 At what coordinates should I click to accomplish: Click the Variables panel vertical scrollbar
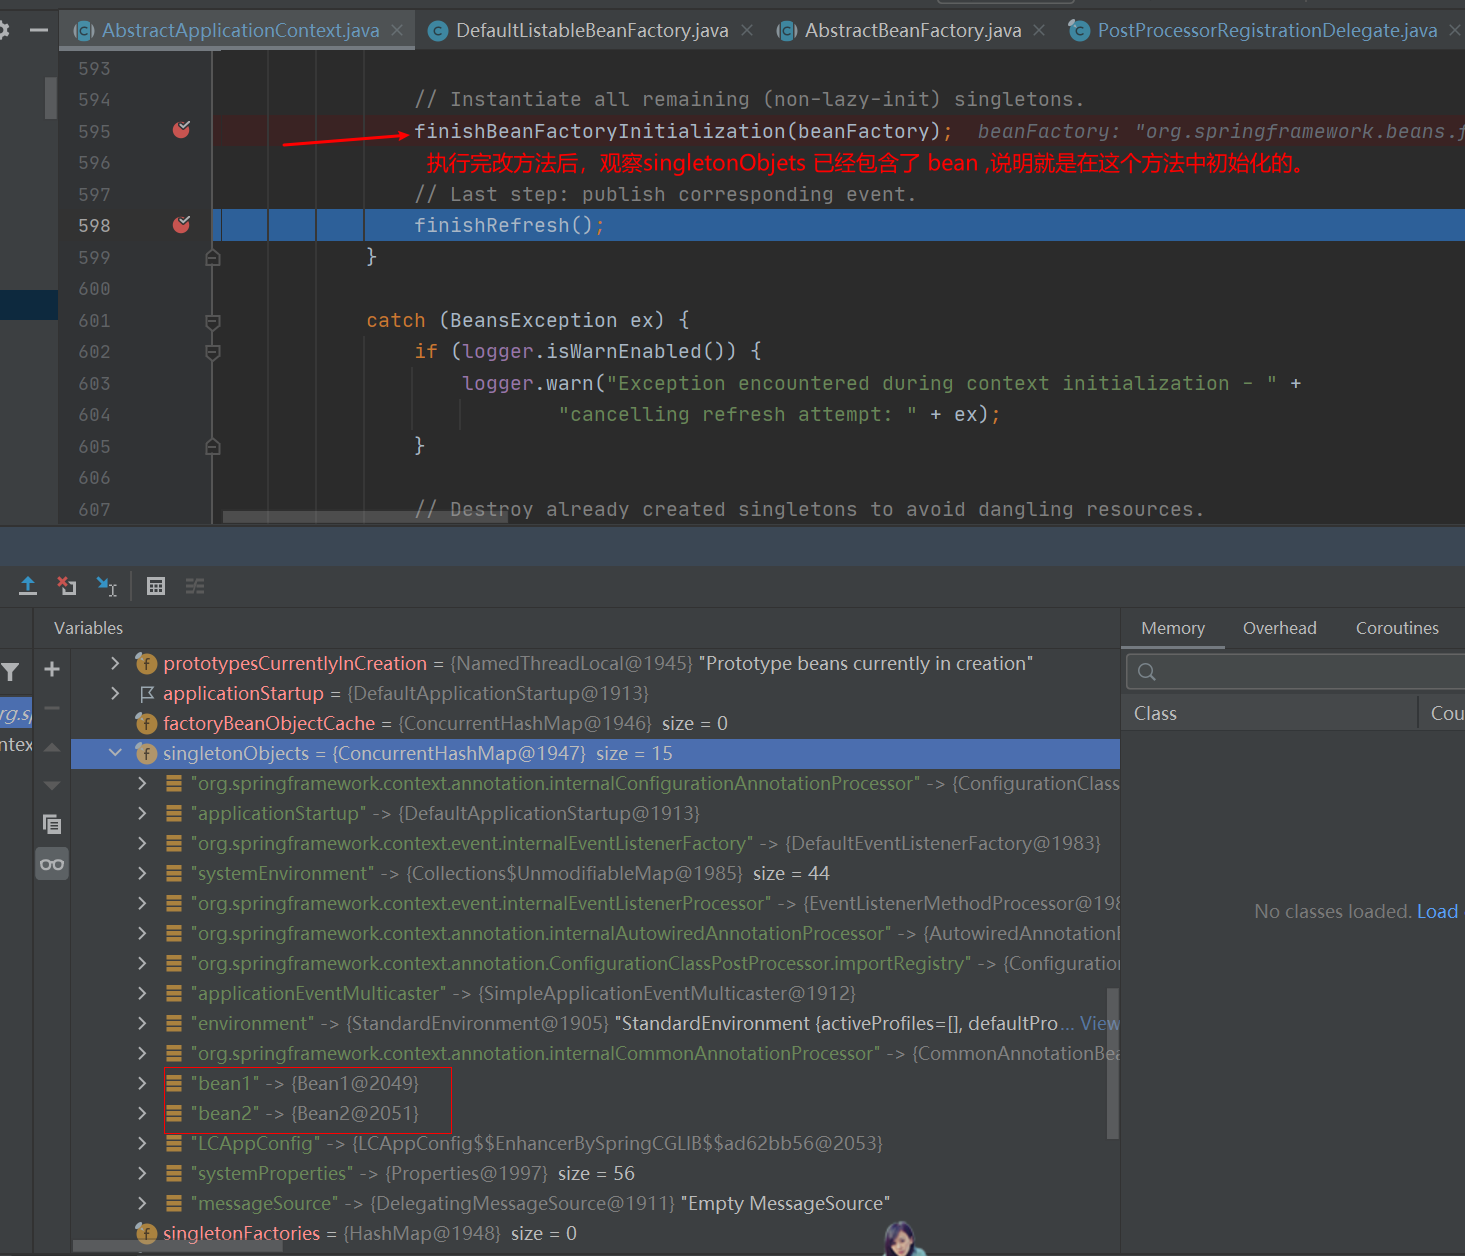(x=1112, y=1063)
